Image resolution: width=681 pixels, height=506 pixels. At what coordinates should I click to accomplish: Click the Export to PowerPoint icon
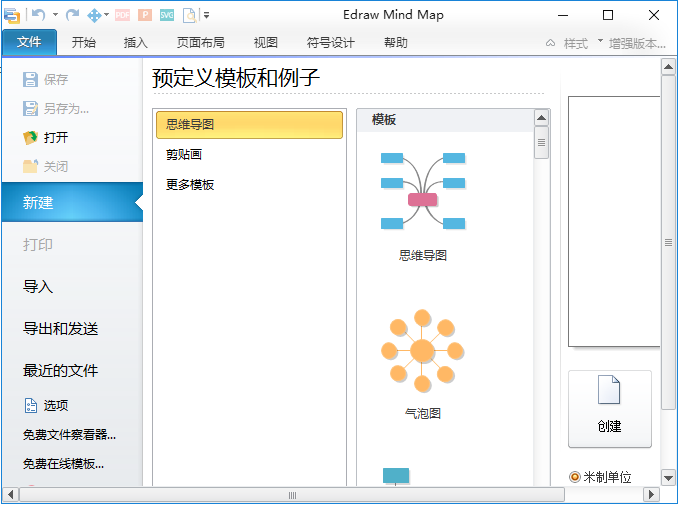tap(145, 15)
